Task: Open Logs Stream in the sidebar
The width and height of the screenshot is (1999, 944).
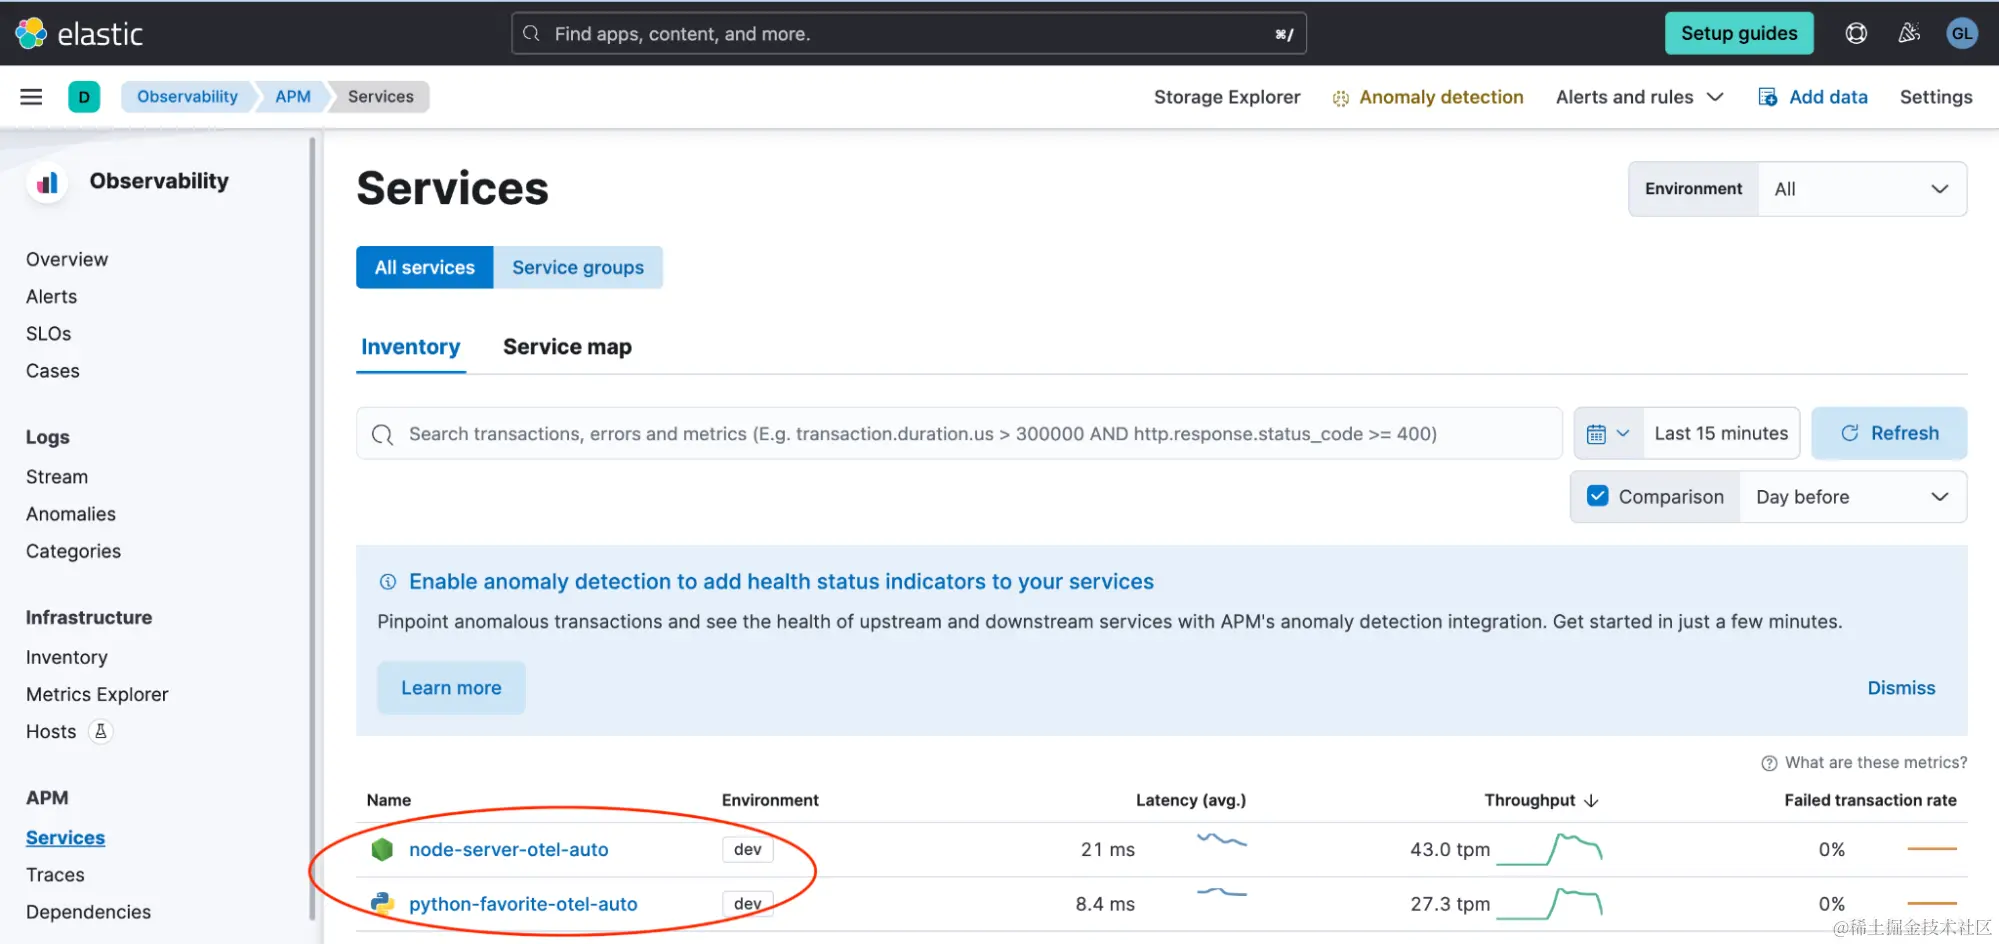Action: pyautogui.click(x=57, y=477)
